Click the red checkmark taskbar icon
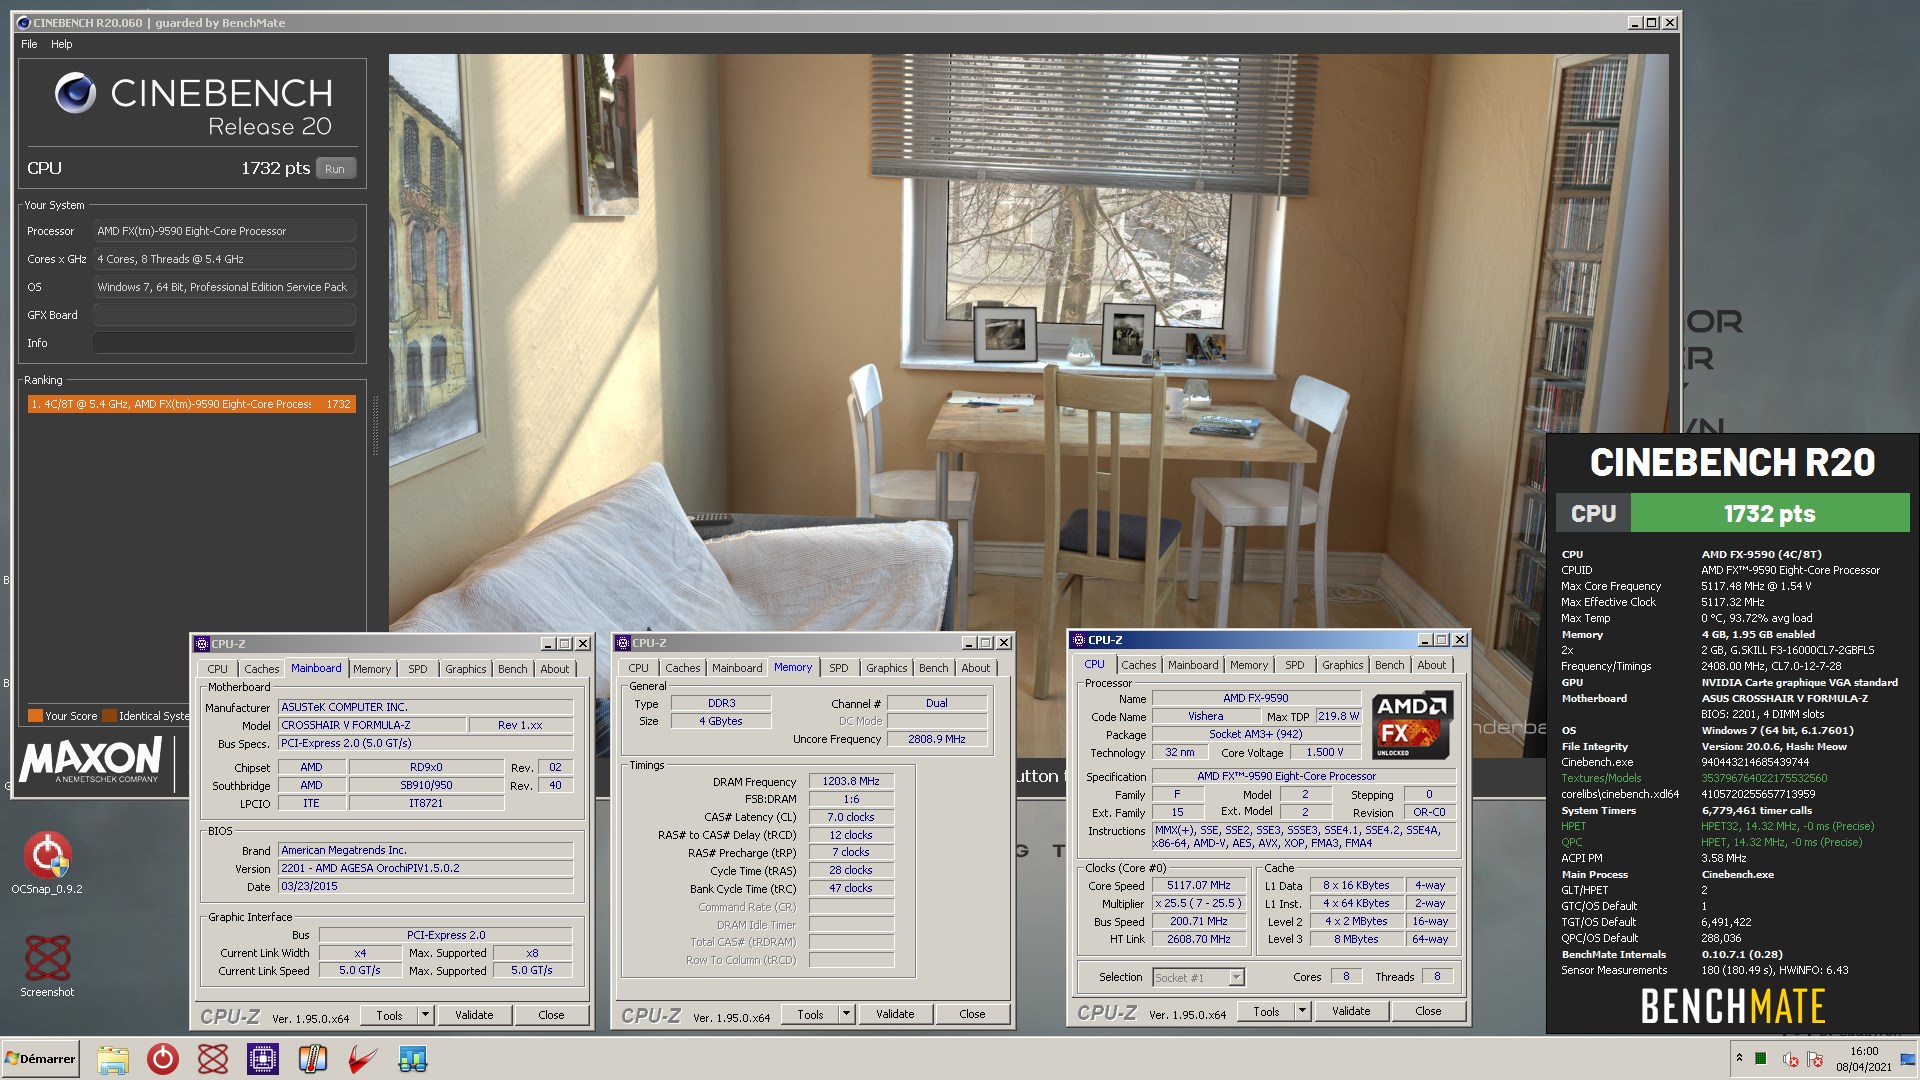This screenshot has height=1080, width=1920. point(363,1059)
